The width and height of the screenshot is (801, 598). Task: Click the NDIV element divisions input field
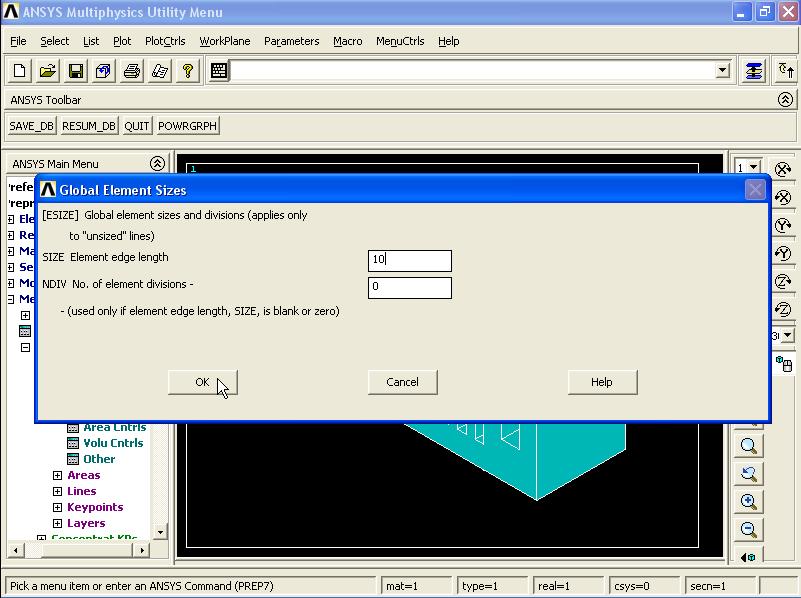409,287
